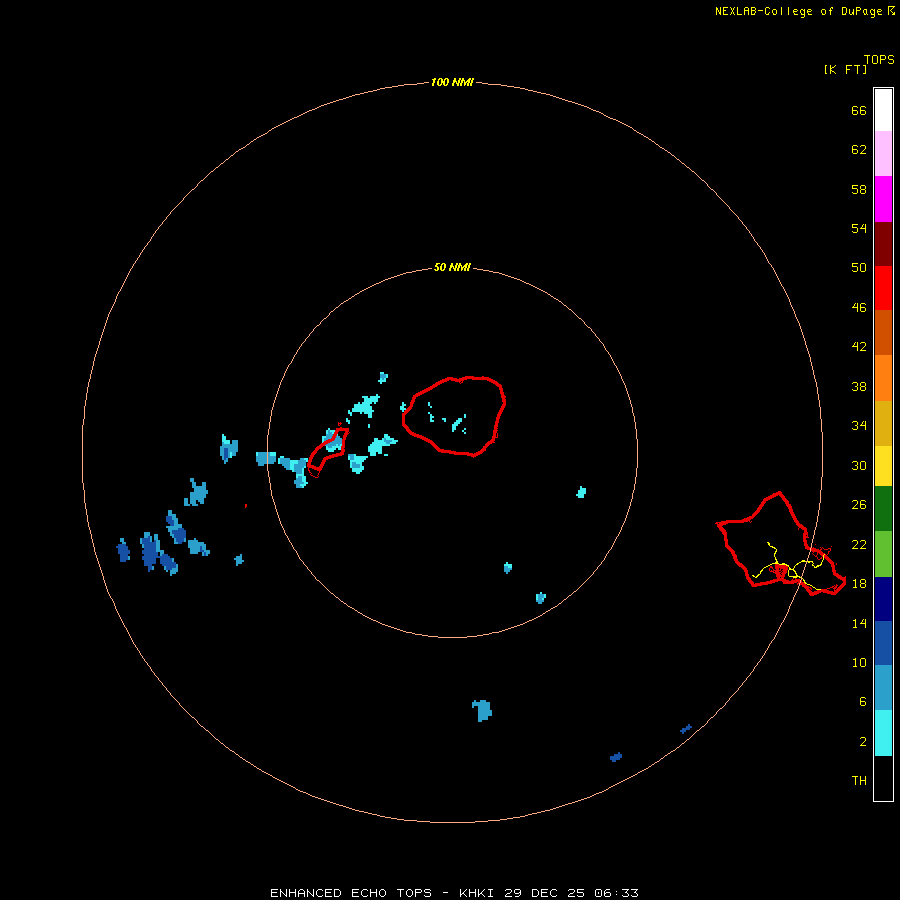The image size is (900, 900).
Task: Click the 66 legend value
Action: (859, 110)
